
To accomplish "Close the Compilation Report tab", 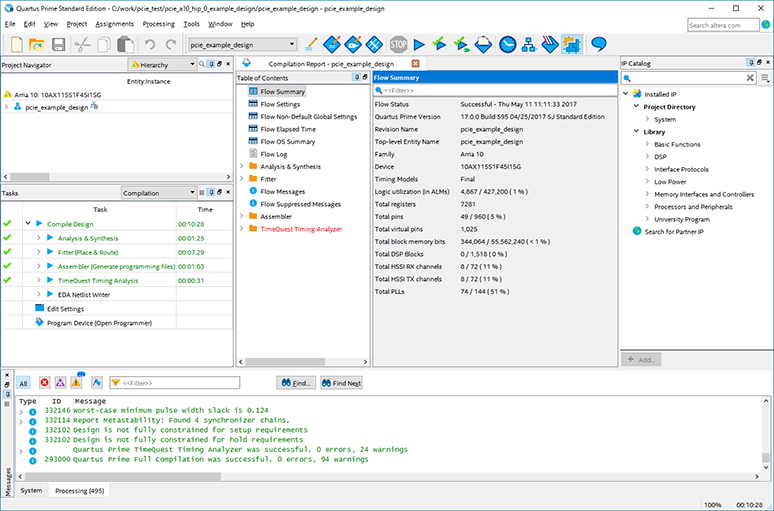I will 415,64.
